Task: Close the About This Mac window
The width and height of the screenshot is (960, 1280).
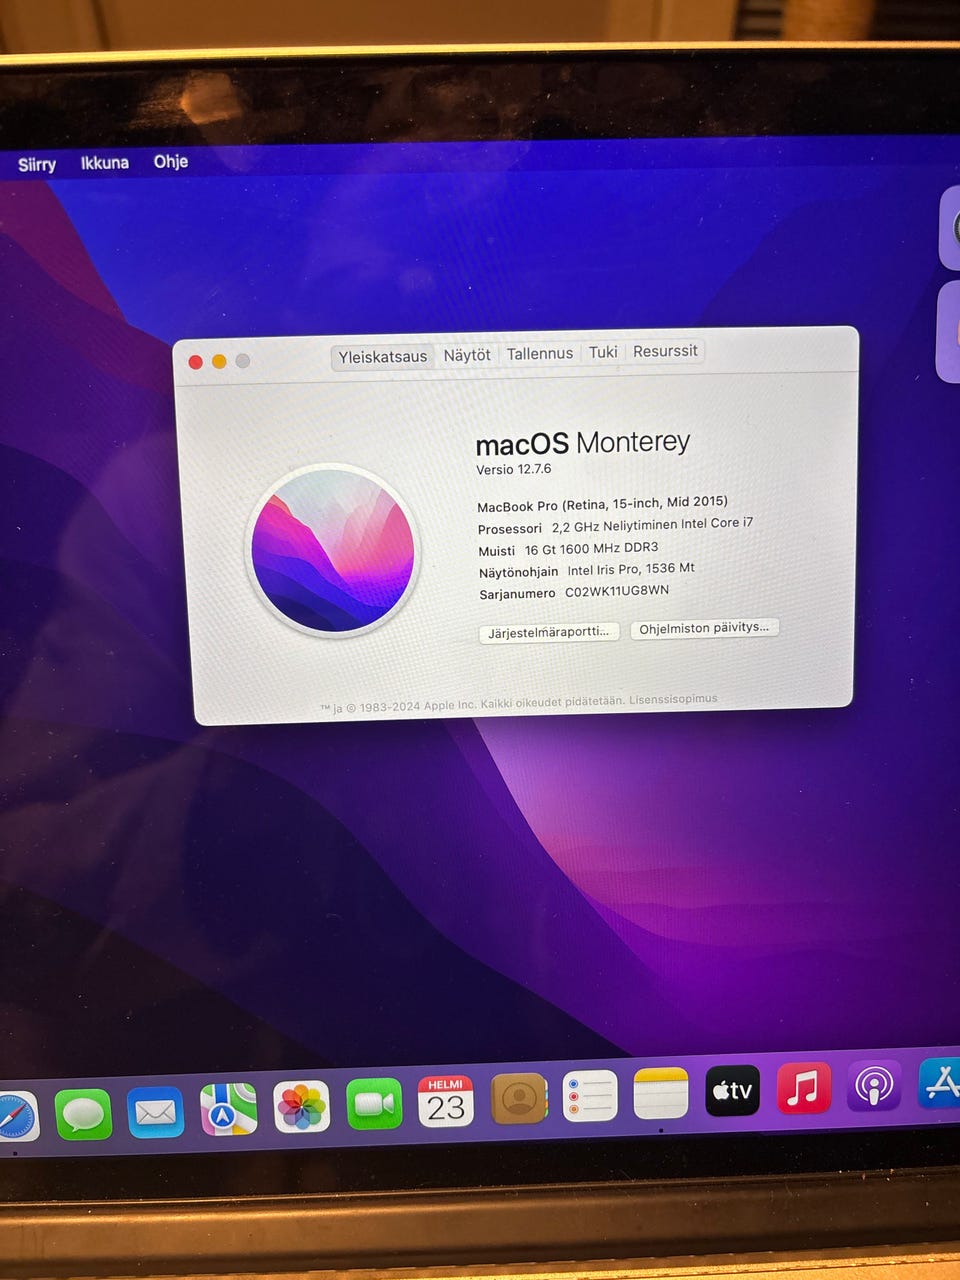Action: click(196, 362)
